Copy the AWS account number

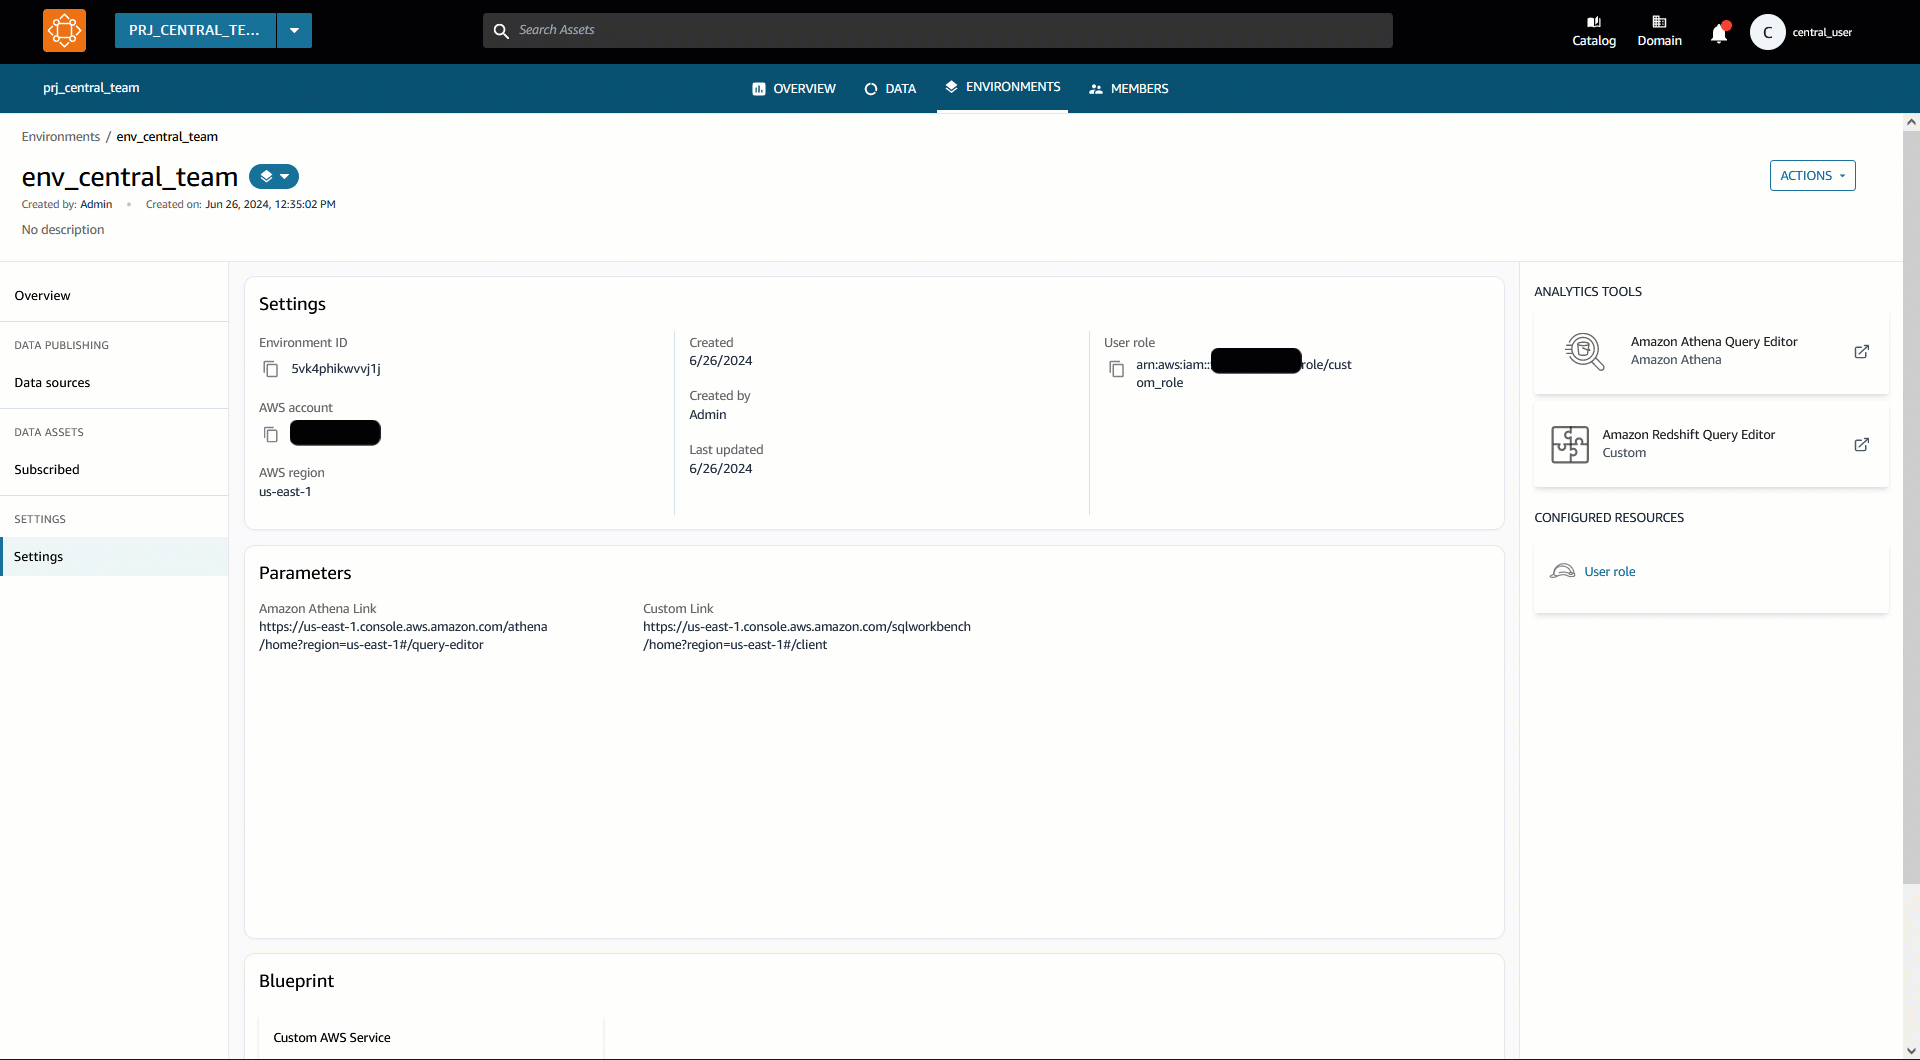pos(269,434)
